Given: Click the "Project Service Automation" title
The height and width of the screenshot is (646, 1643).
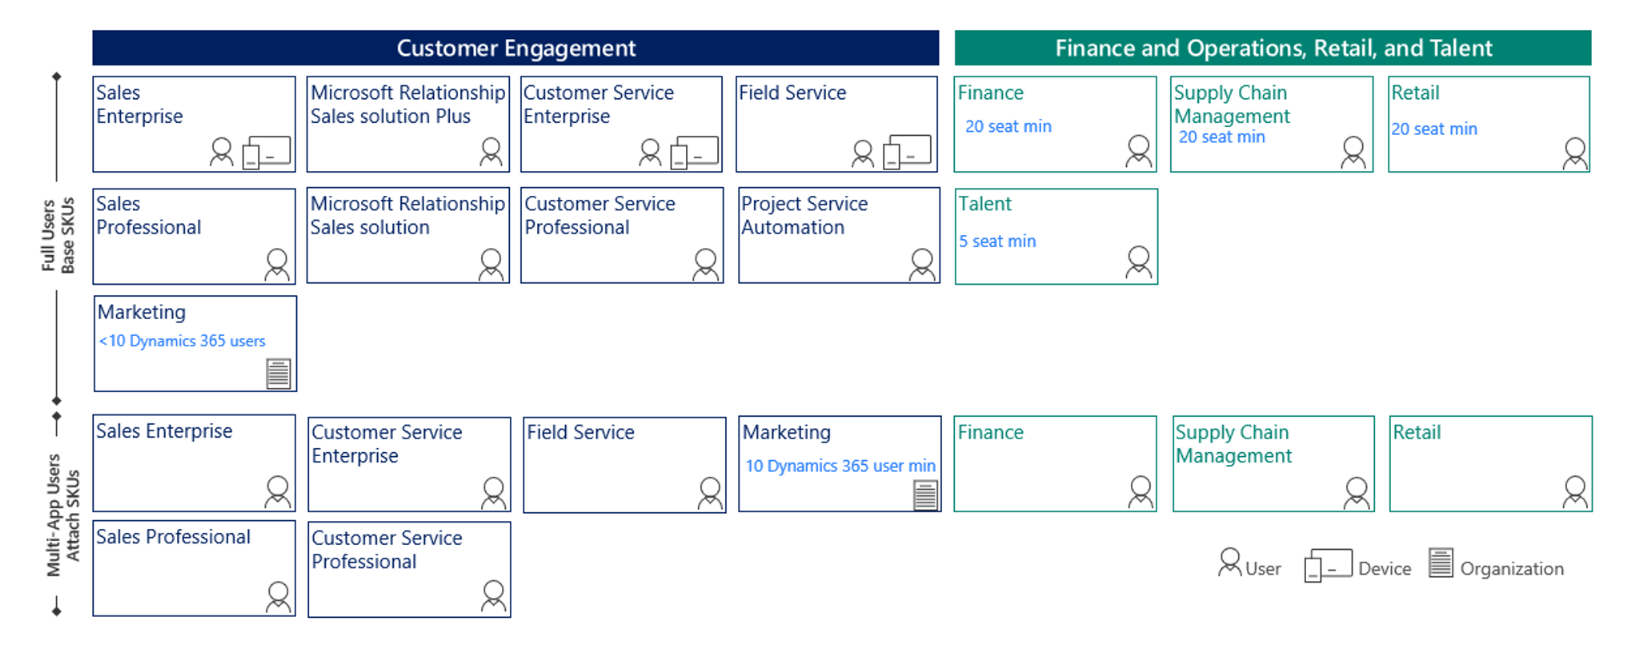Looking at the screenshot, I should click(804, 215).
